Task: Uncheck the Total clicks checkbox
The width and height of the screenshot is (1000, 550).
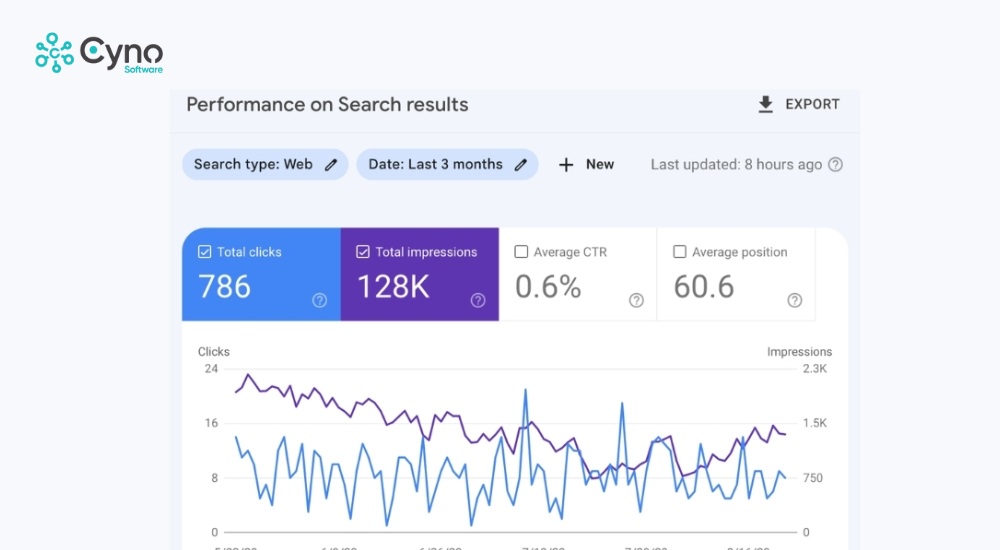Action: tap(205, 252)
